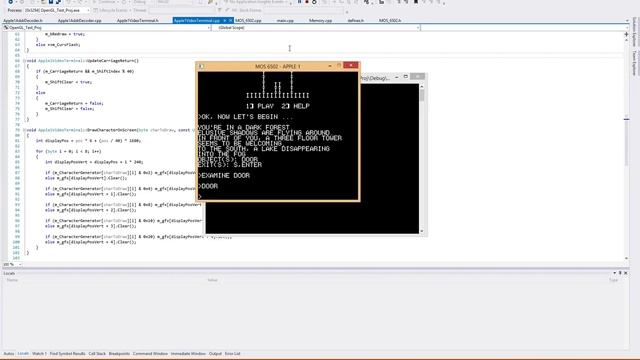640x360 pixels.
Task: Click '2) HELP' text in Apple 1 emulator
Action: [x=296, y=106]
